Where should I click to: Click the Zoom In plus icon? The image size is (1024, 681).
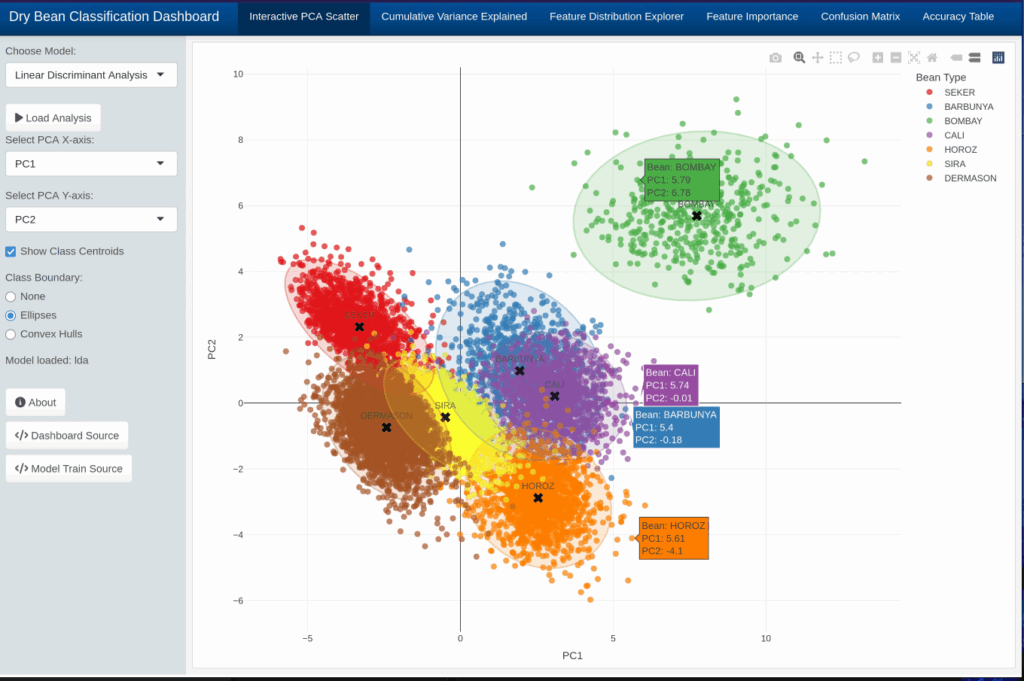pos(877,58)
